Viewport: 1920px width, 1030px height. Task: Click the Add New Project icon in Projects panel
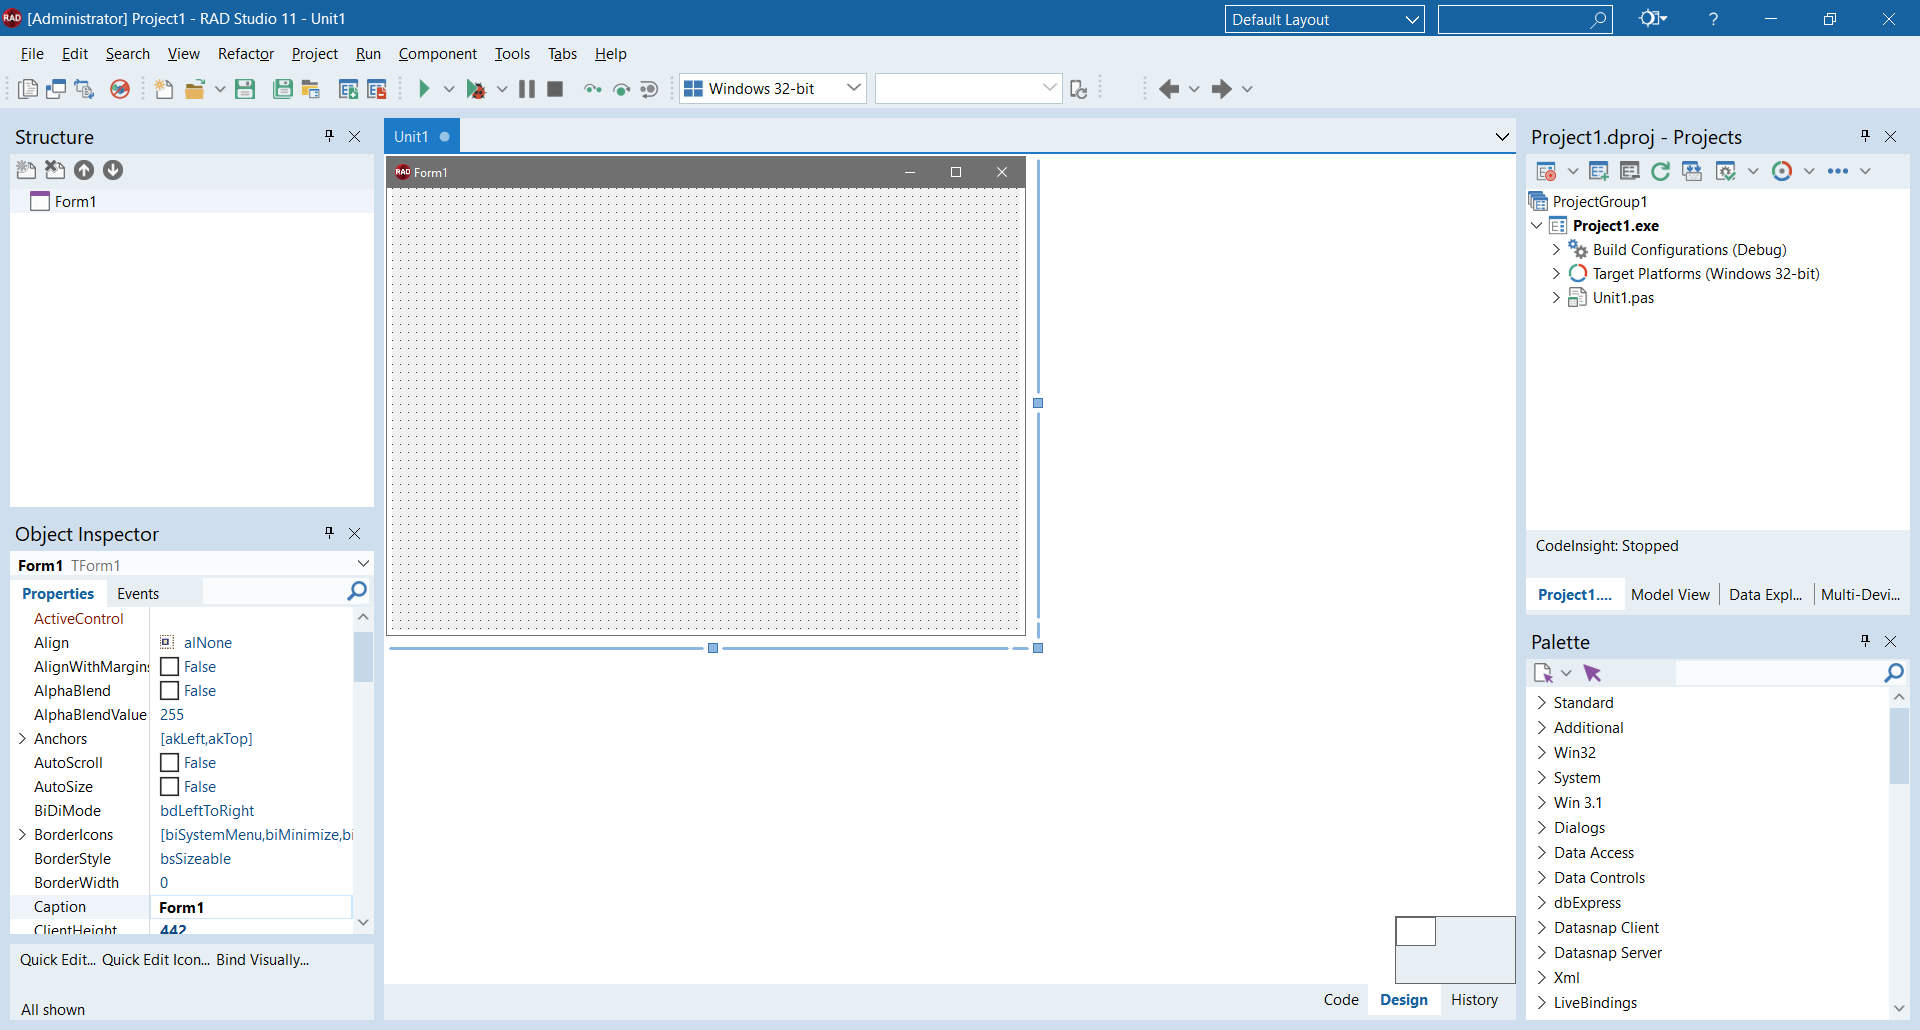point(1599,171)
